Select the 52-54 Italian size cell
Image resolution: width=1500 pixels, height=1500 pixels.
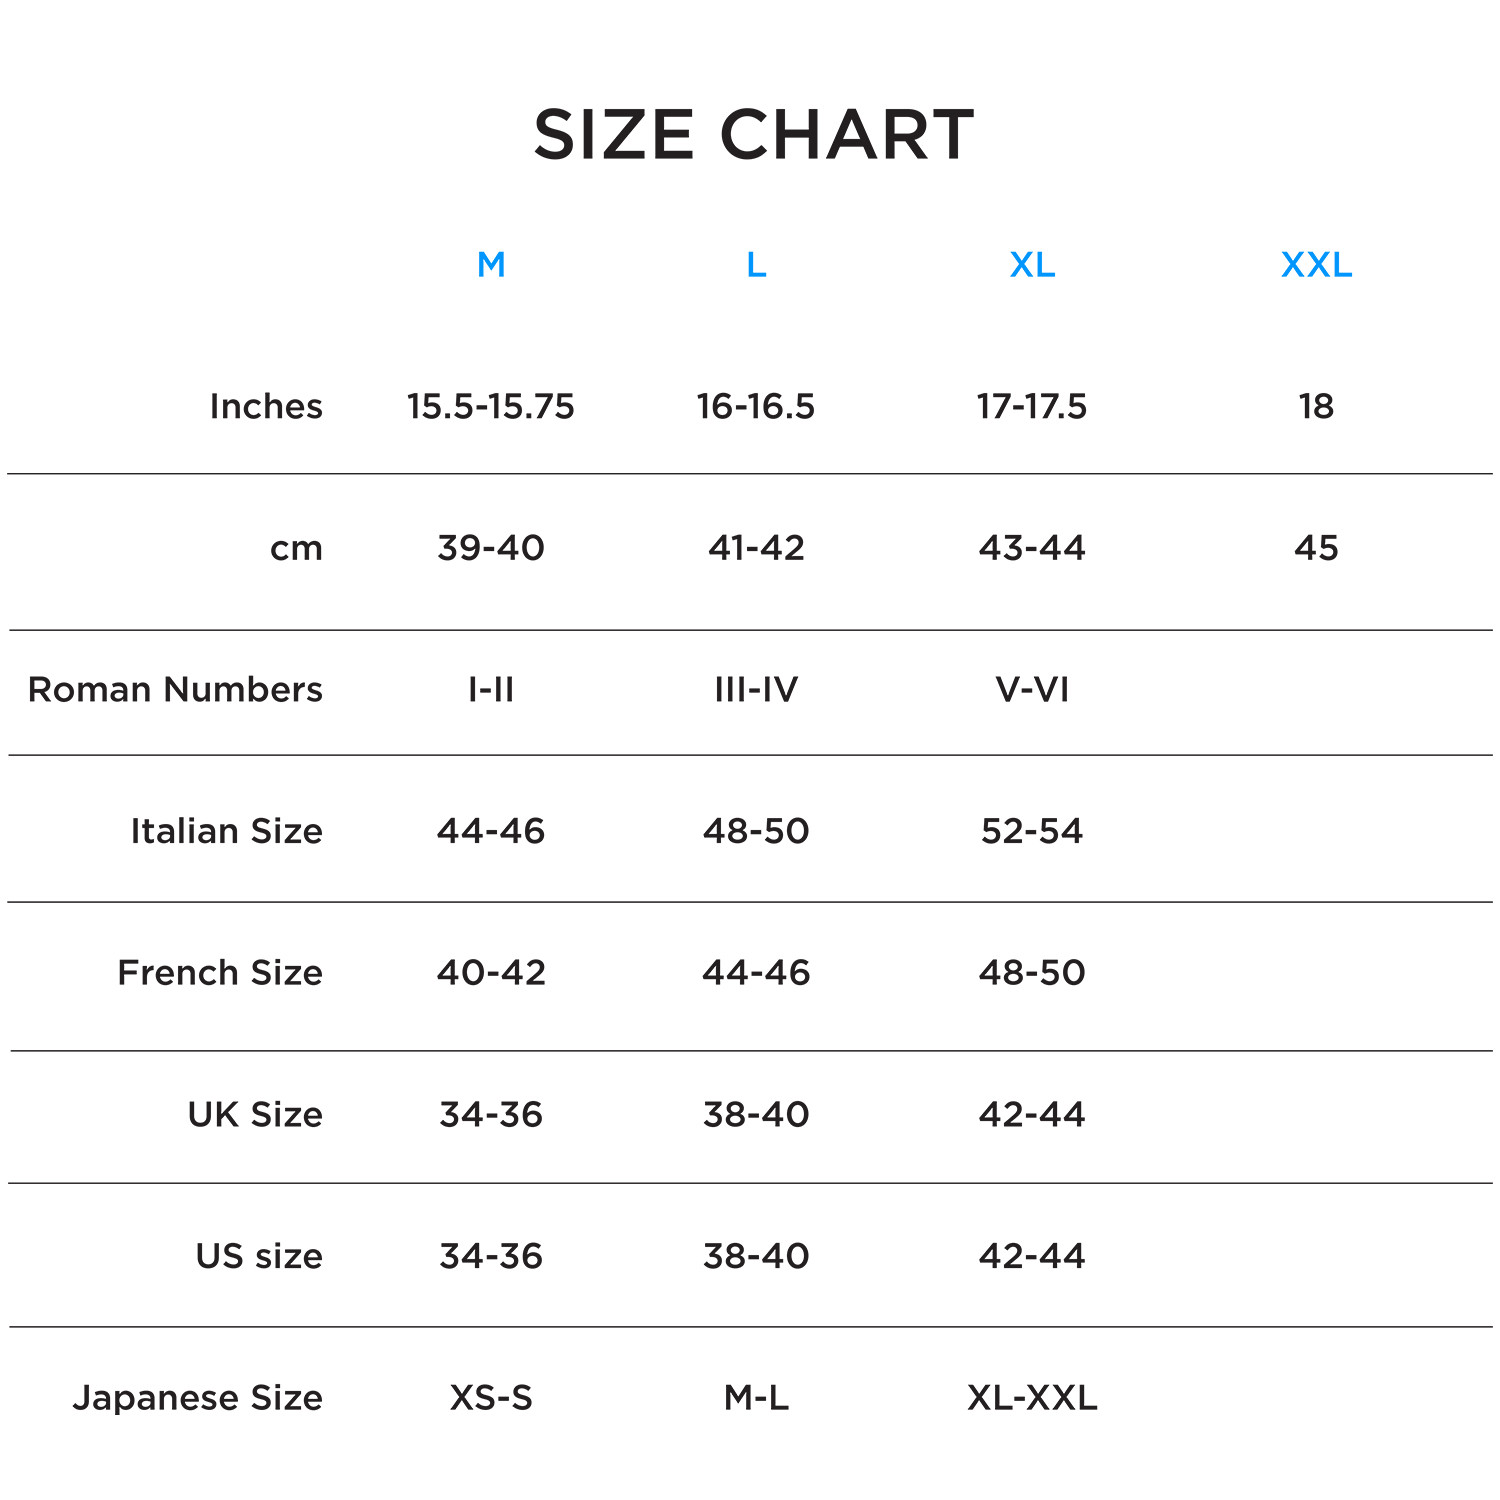1032,831
